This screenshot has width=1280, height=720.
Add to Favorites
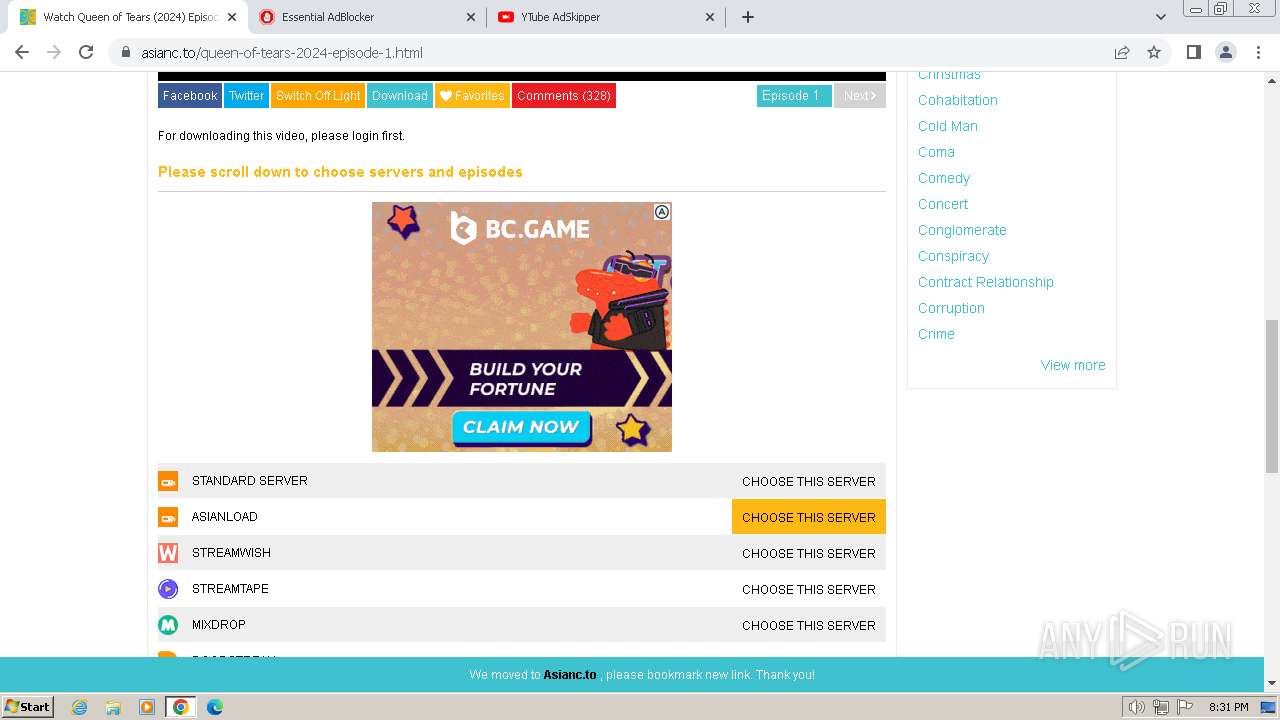click(x=472, y=96)
